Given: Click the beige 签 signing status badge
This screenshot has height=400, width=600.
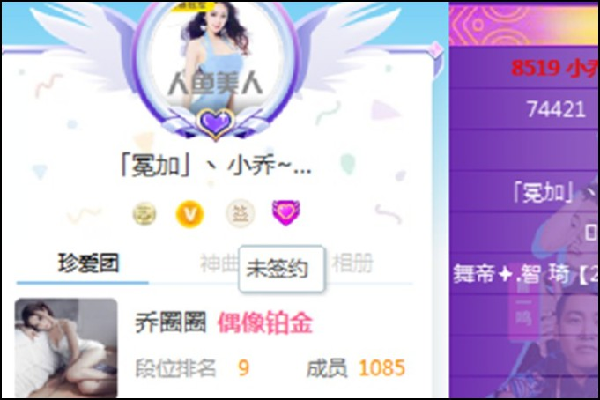Looking at the screenshot, I should [240, 213].
